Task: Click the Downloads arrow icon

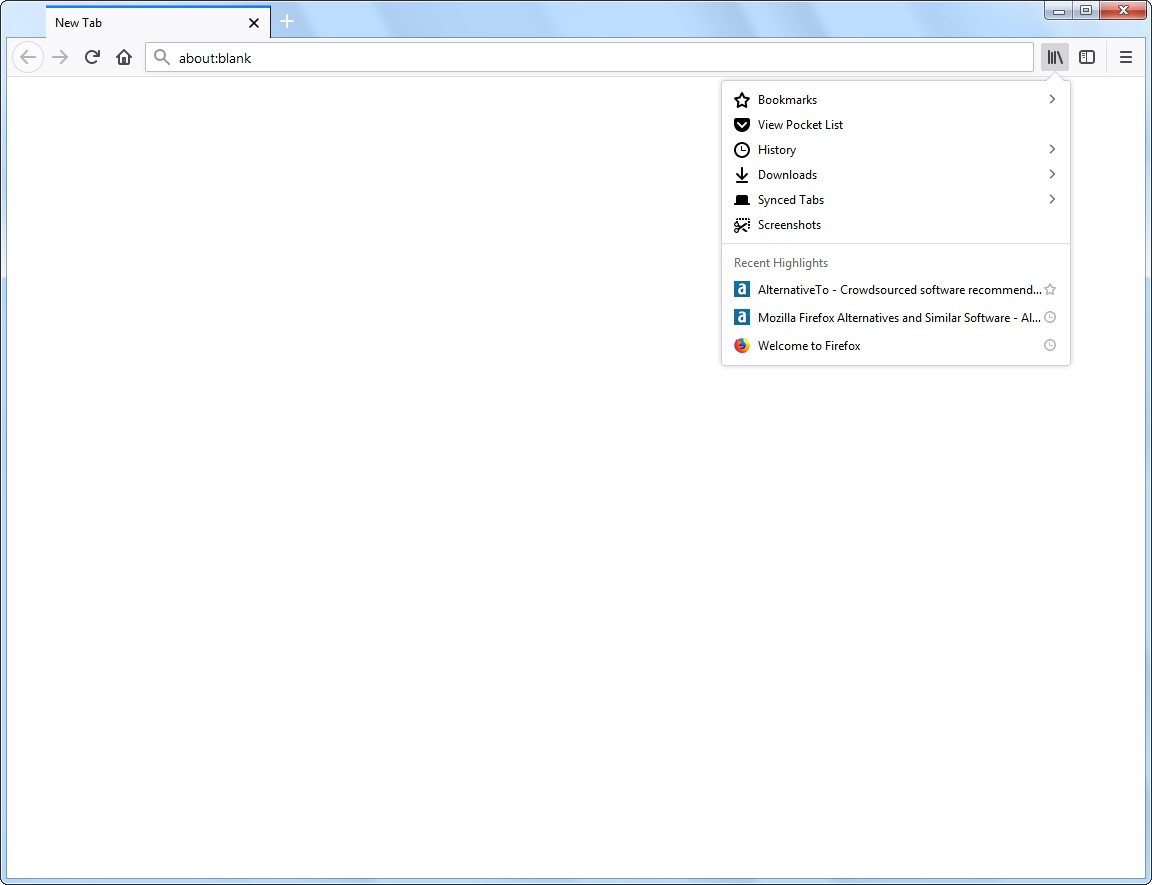Action: (742, 175)
